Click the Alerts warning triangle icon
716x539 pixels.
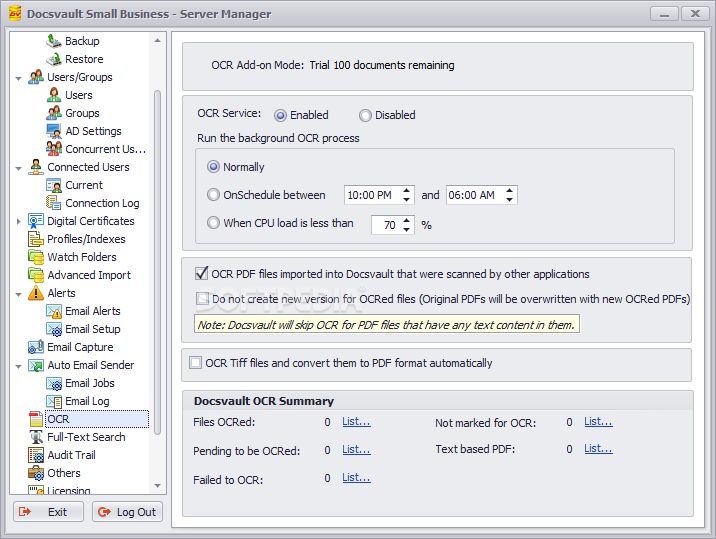click(x=36, y=293)
